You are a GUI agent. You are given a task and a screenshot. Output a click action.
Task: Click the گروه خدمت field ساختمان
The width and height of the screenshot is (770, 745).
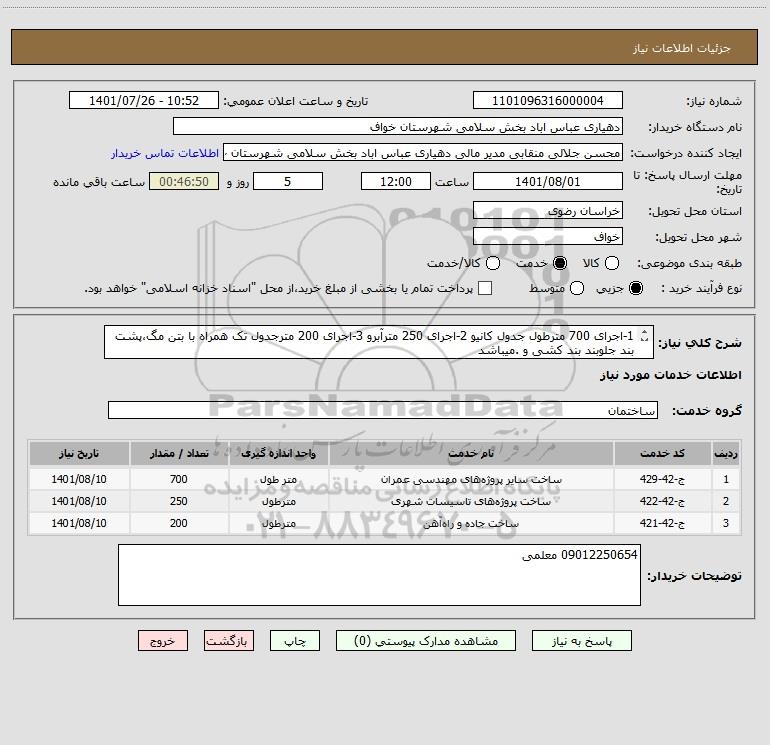[x=383, y=410]
